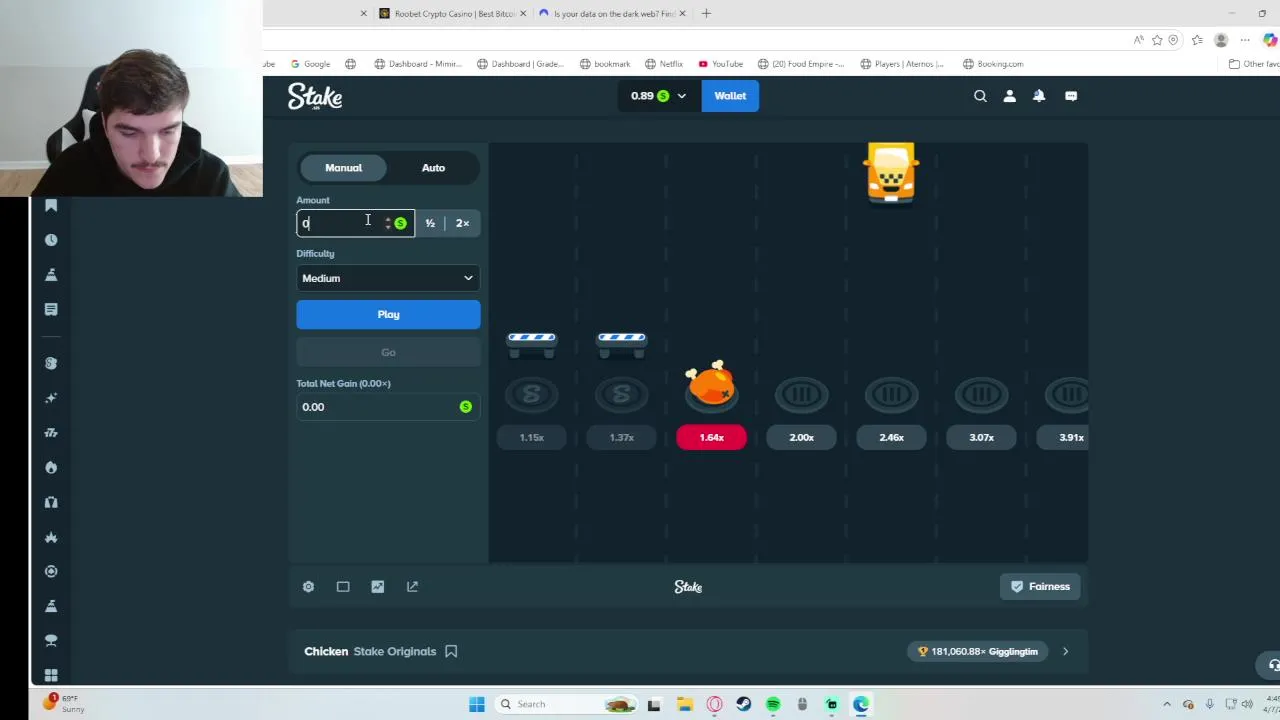The height and width of the screenshot is (720, 1280).
Task: Expand the balance currency dropdown
Action: 682,96
